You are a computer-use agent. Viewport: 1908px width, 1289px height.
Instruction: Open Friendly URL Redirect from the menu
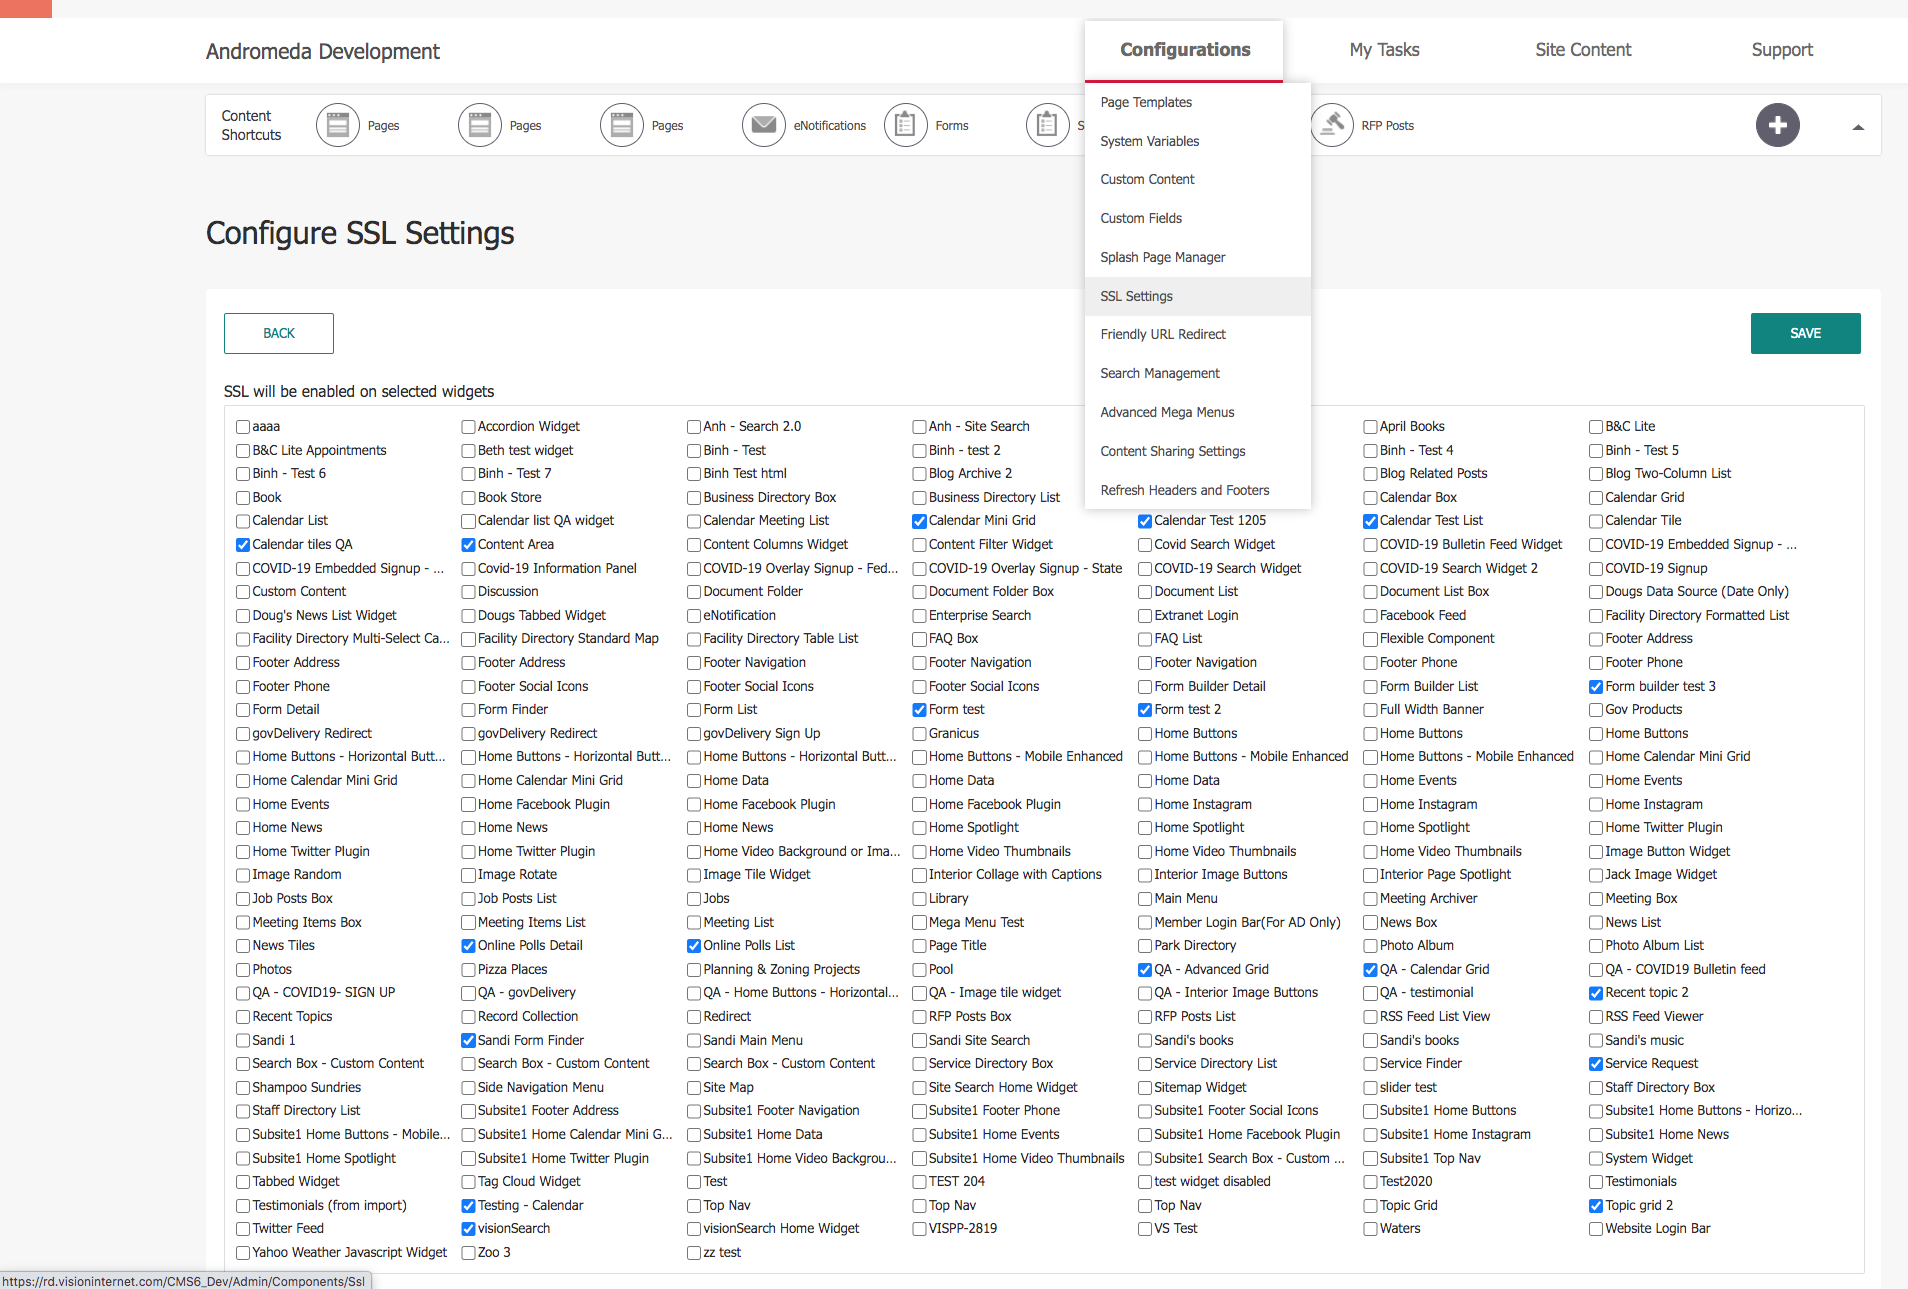click(x=1198, y=334)
